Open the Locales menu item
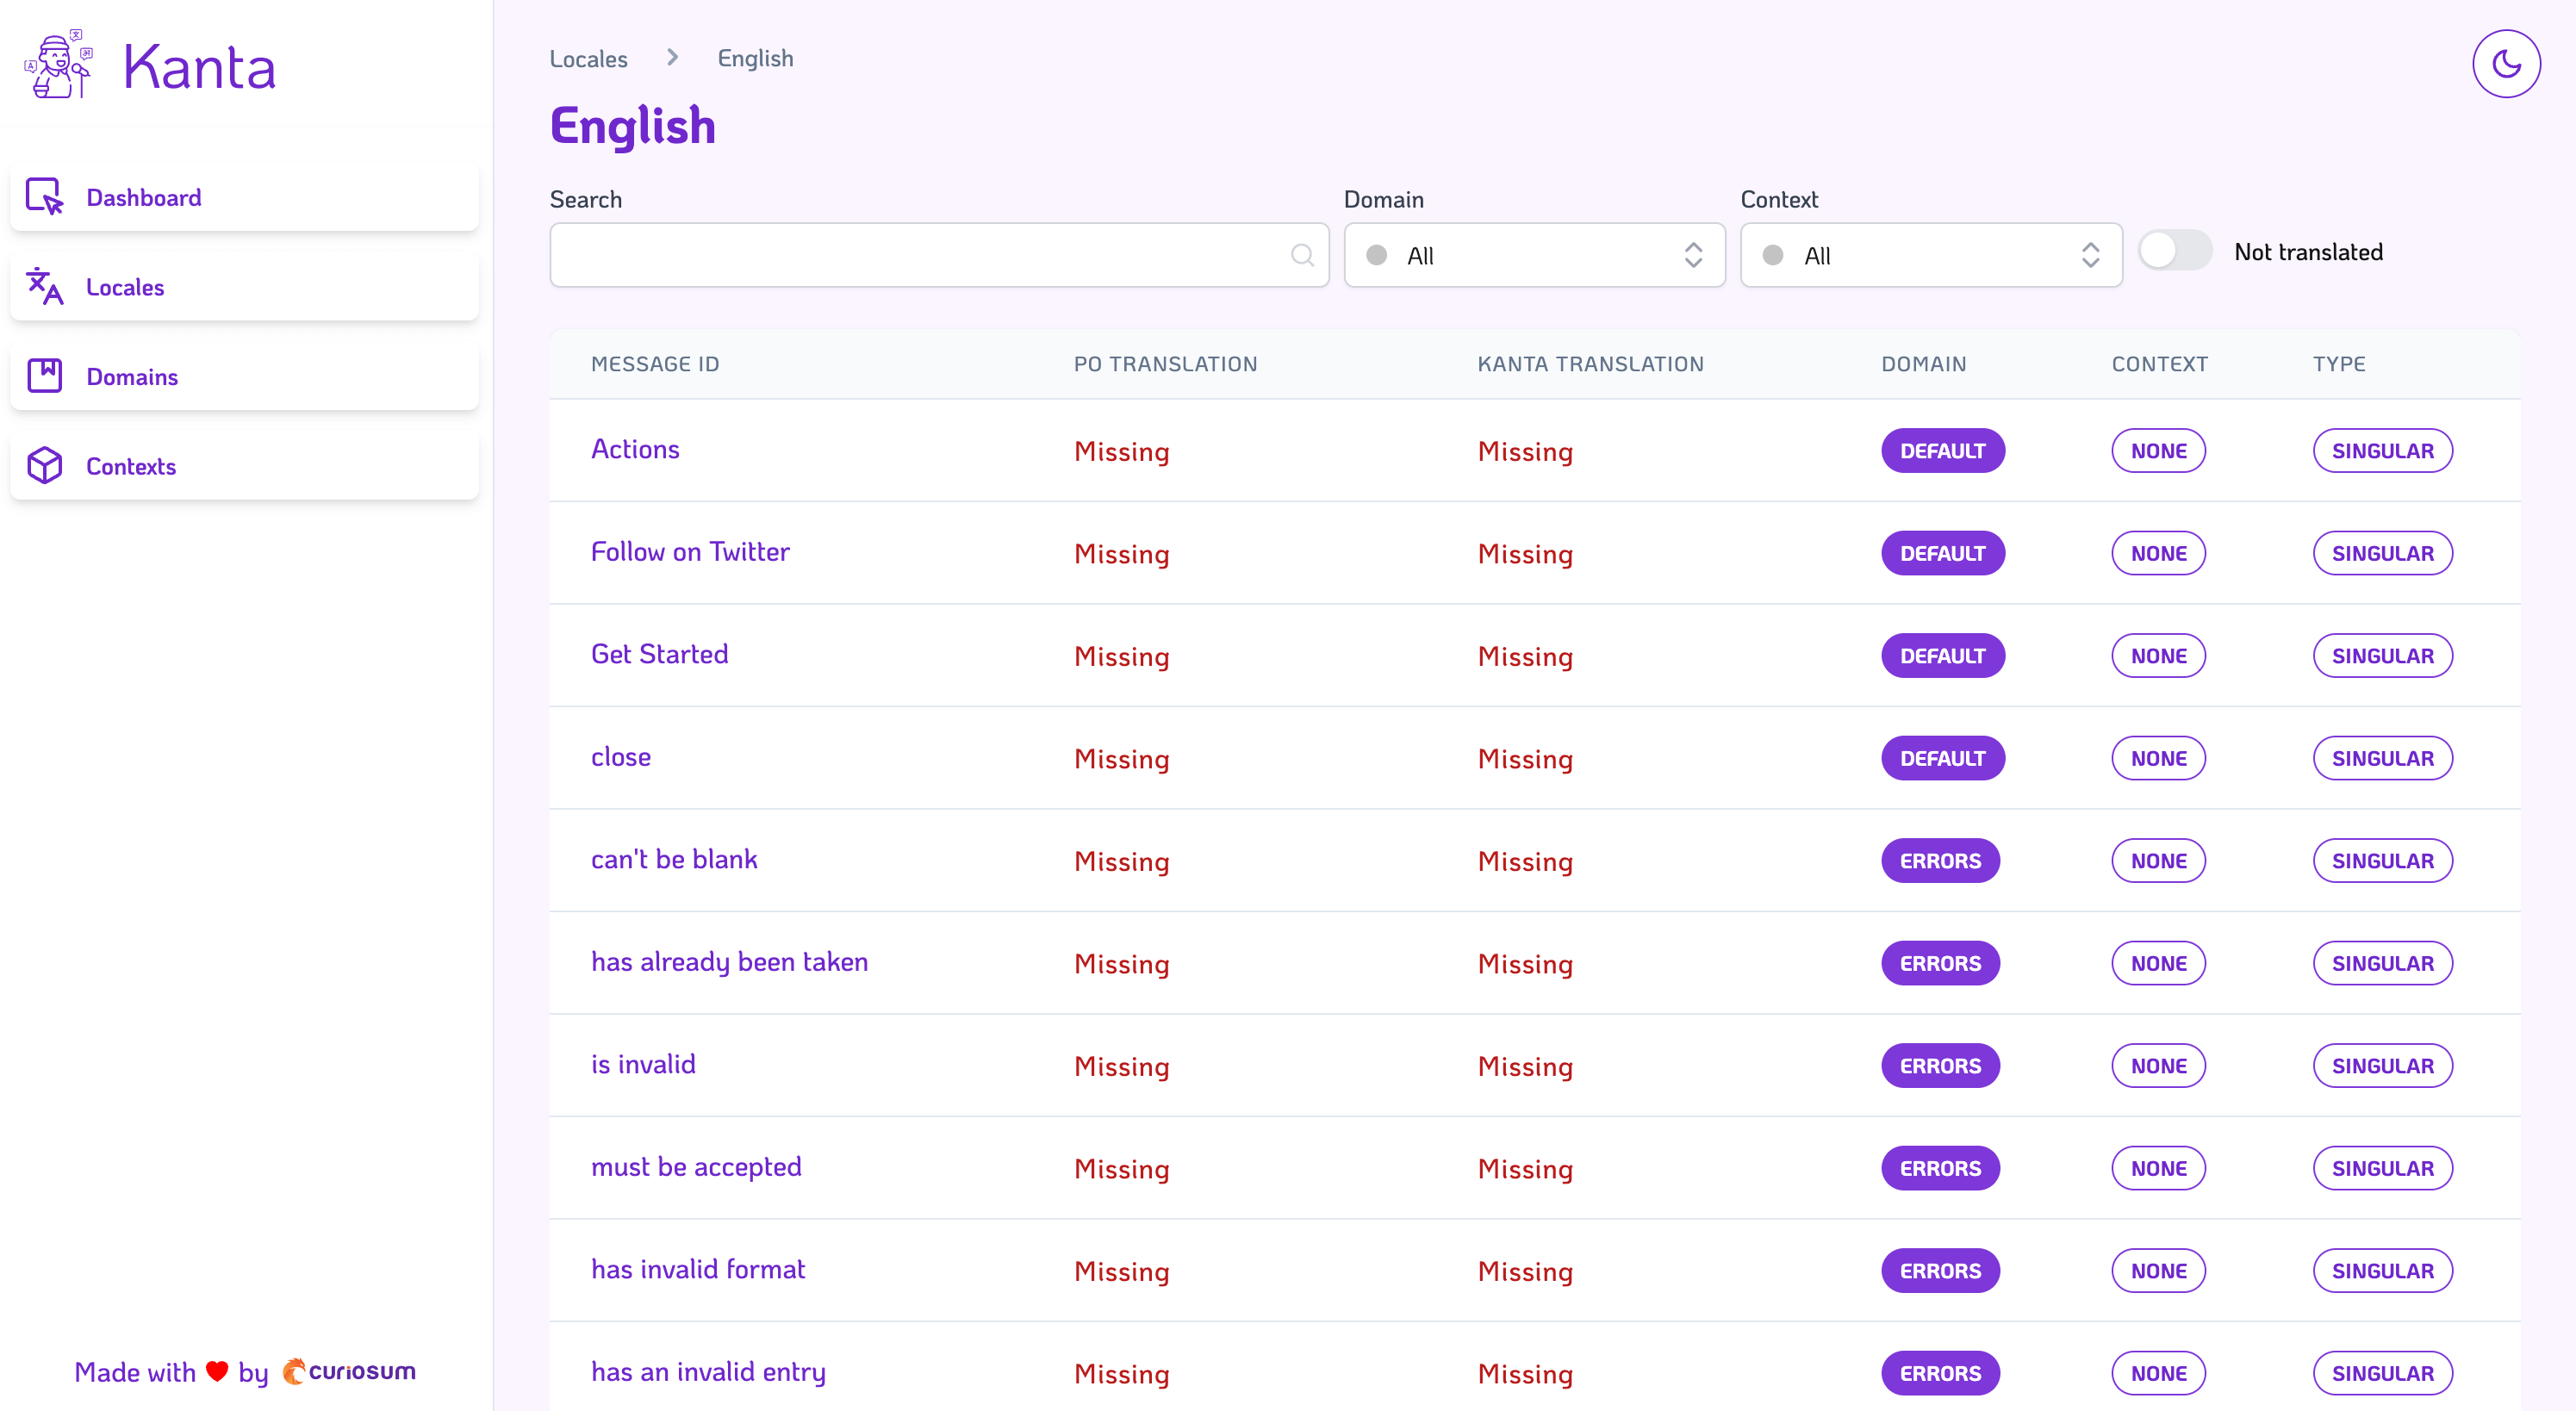 click(244, 287)
